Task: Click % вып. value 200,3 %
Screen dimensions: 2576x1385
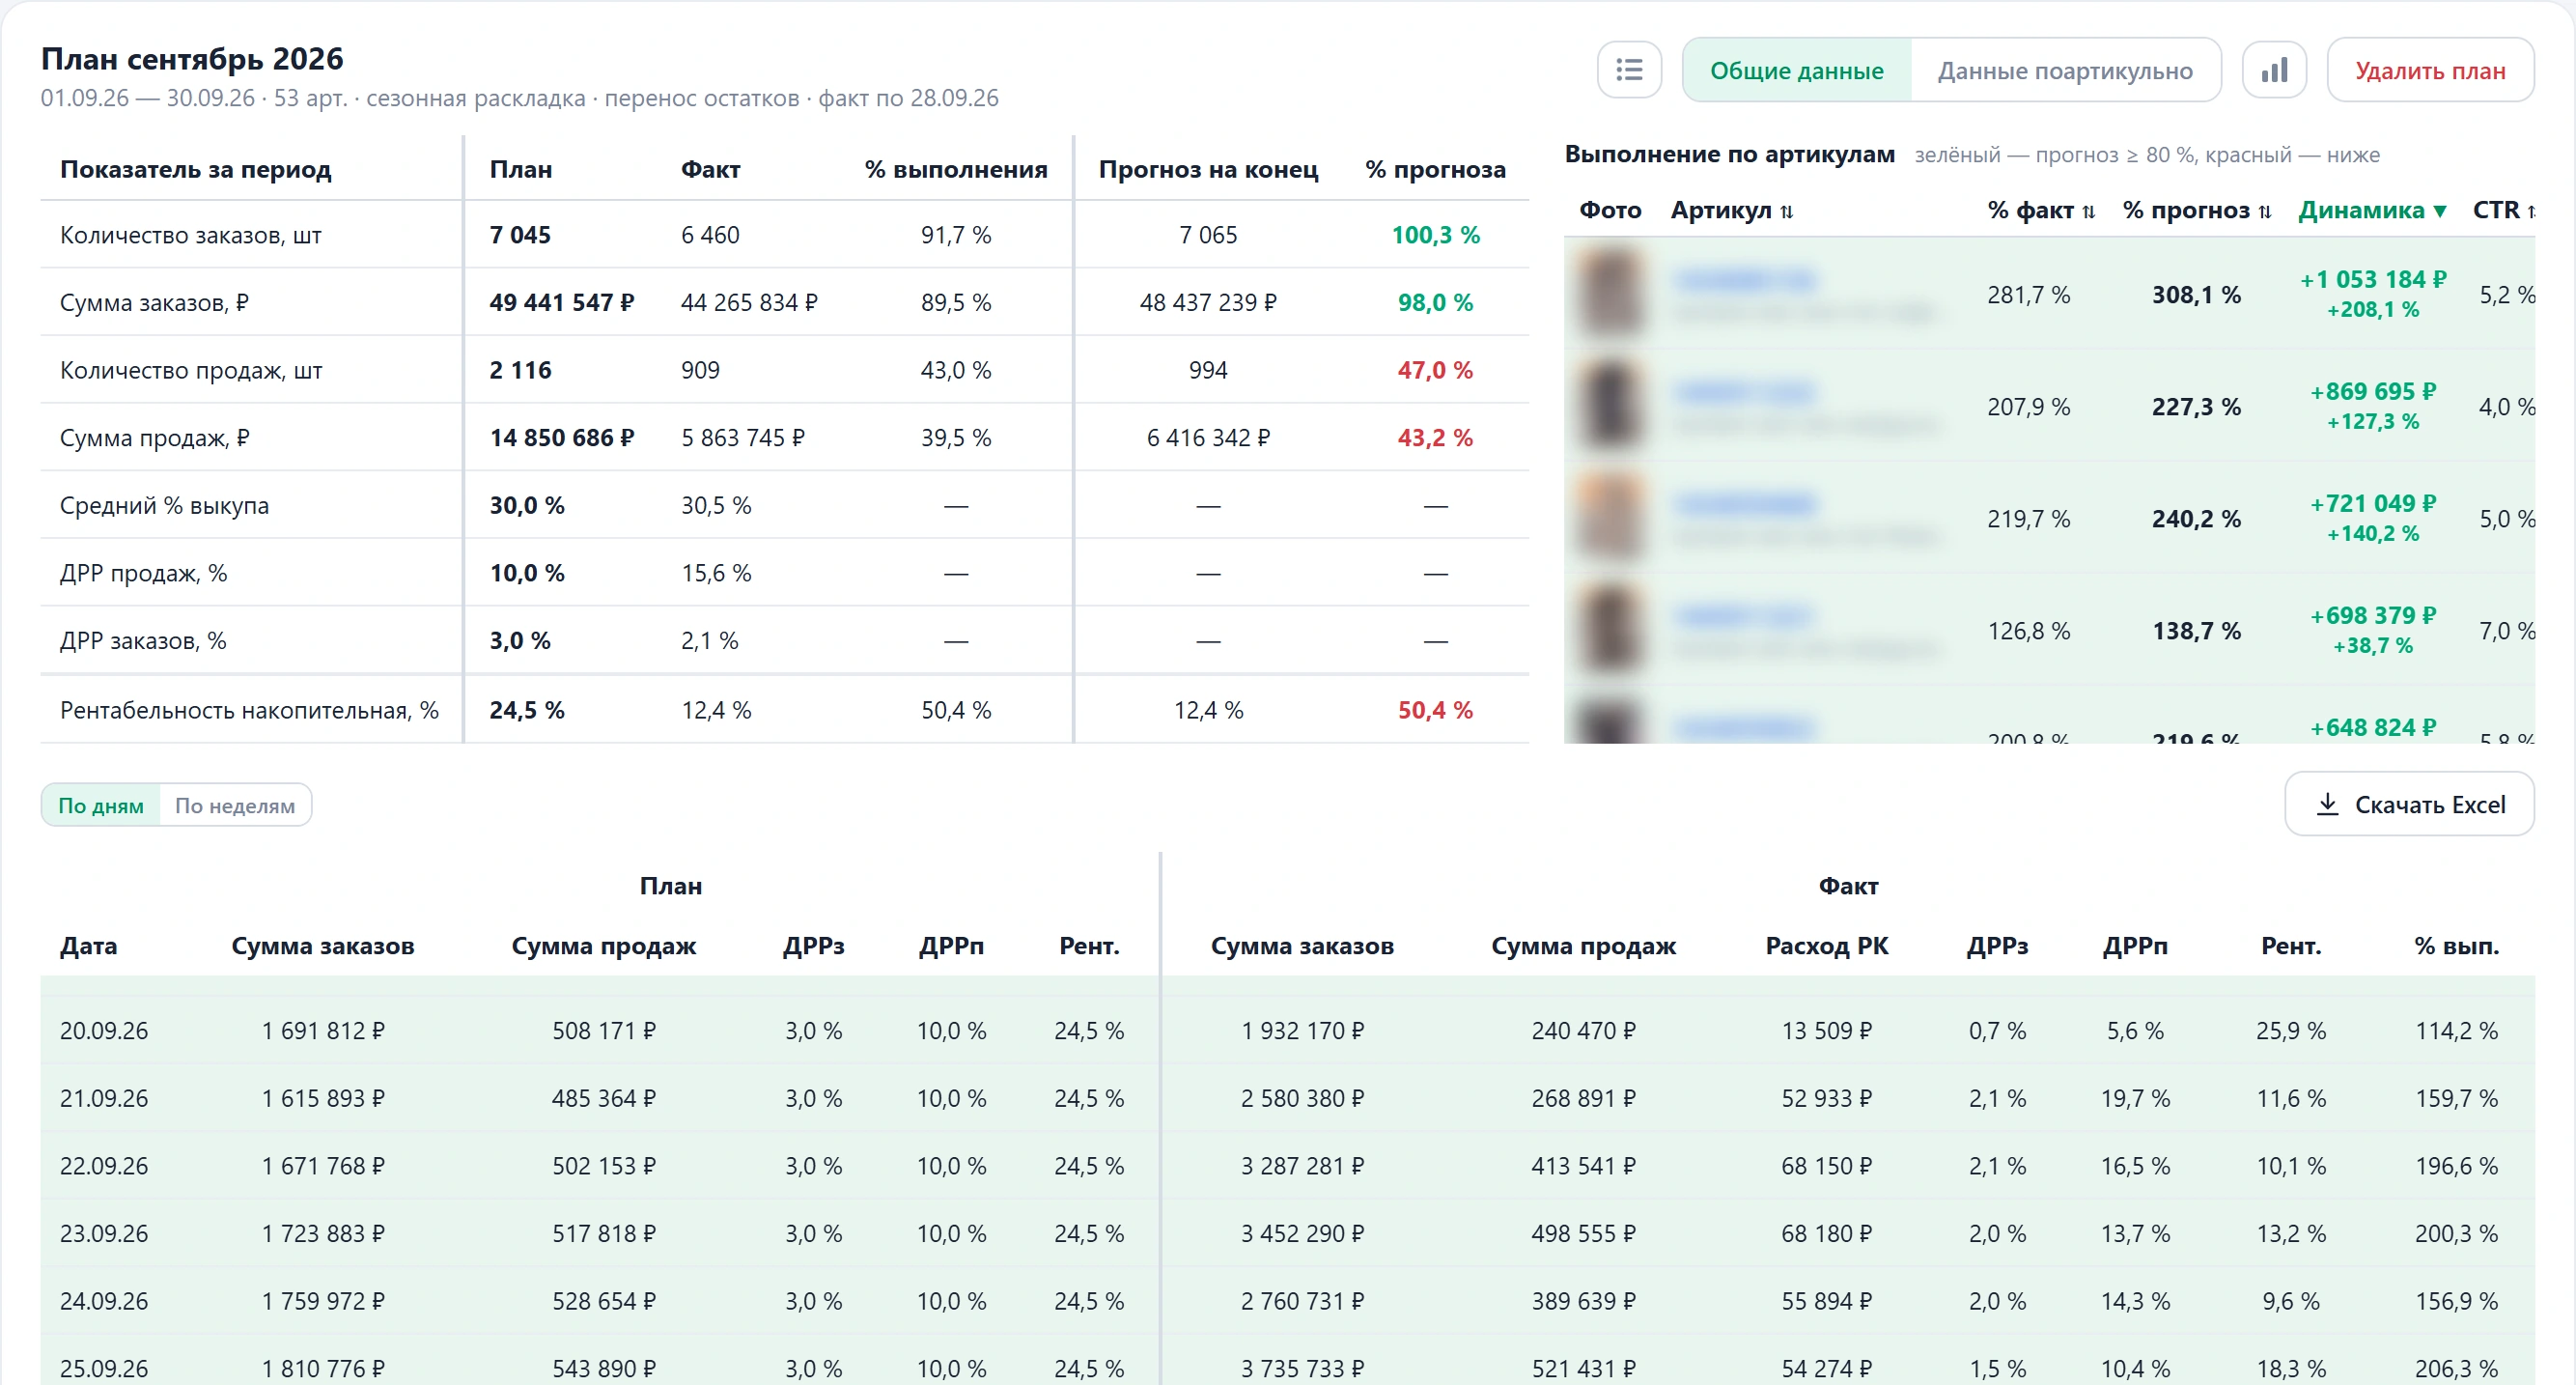Action: point(2456,1233)
